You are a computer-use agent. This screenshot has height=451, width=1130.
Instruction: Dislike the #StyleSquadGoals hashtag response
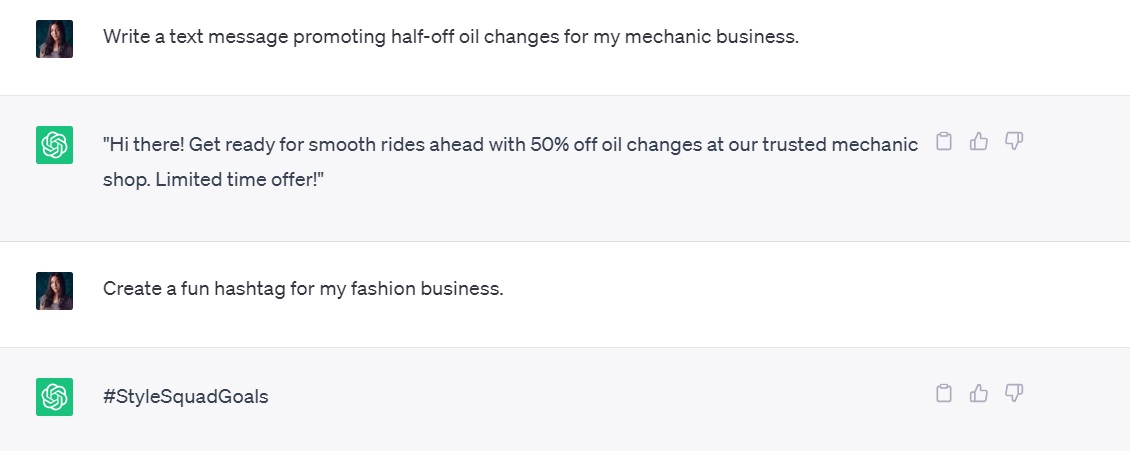(1014, 393)
